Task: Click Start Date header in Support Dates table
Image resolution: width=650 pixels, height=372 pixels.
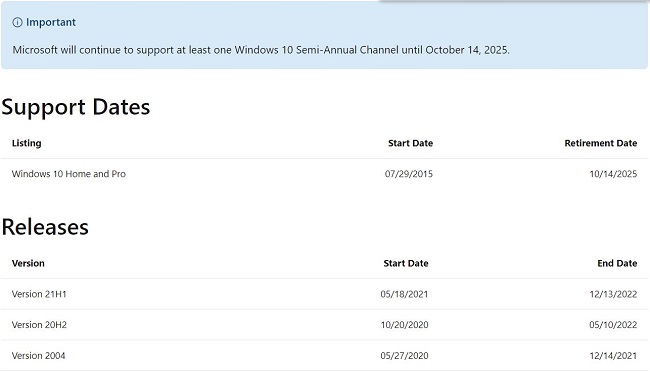Action: (410, 143)
